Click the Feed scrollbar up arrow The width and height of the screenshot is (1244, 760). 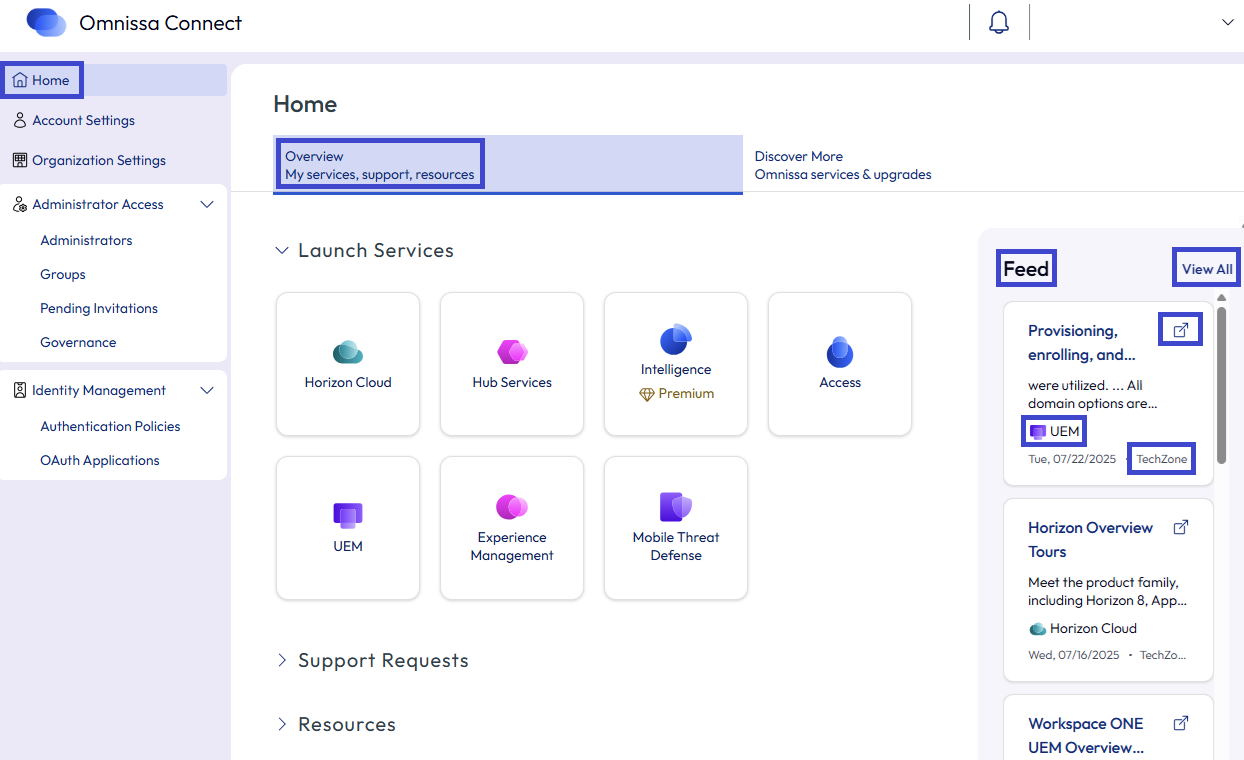(x=1221, y=297)
